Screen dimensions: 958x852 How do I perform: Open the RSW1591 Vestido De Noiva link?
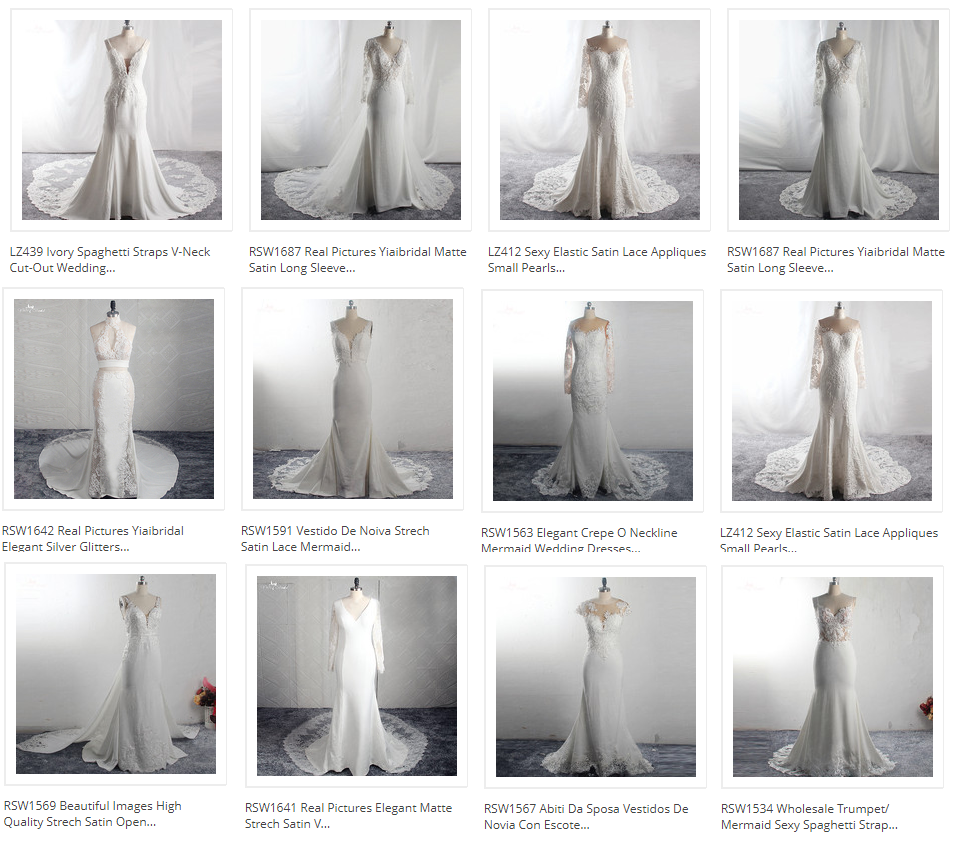[334, 537]
